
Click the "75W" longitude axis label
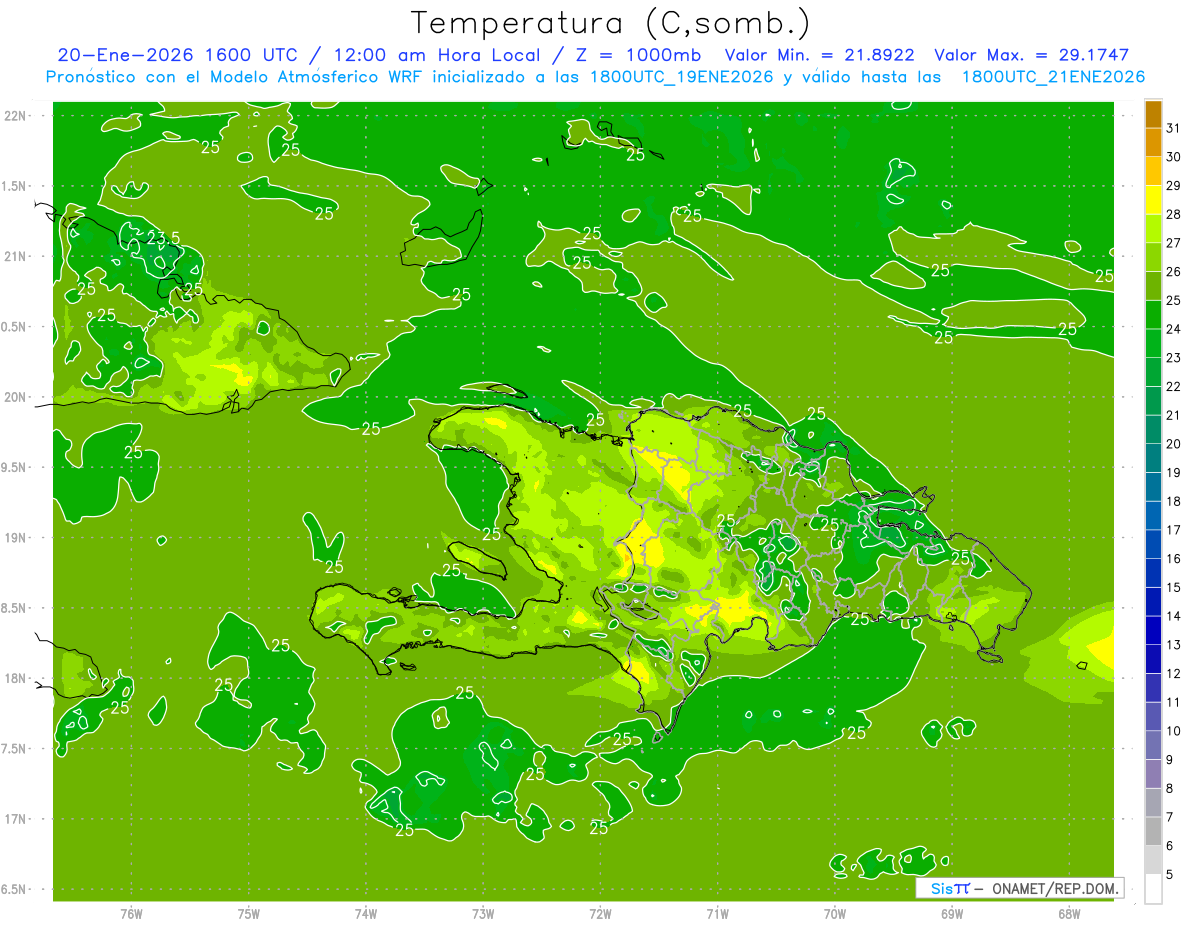249,913
